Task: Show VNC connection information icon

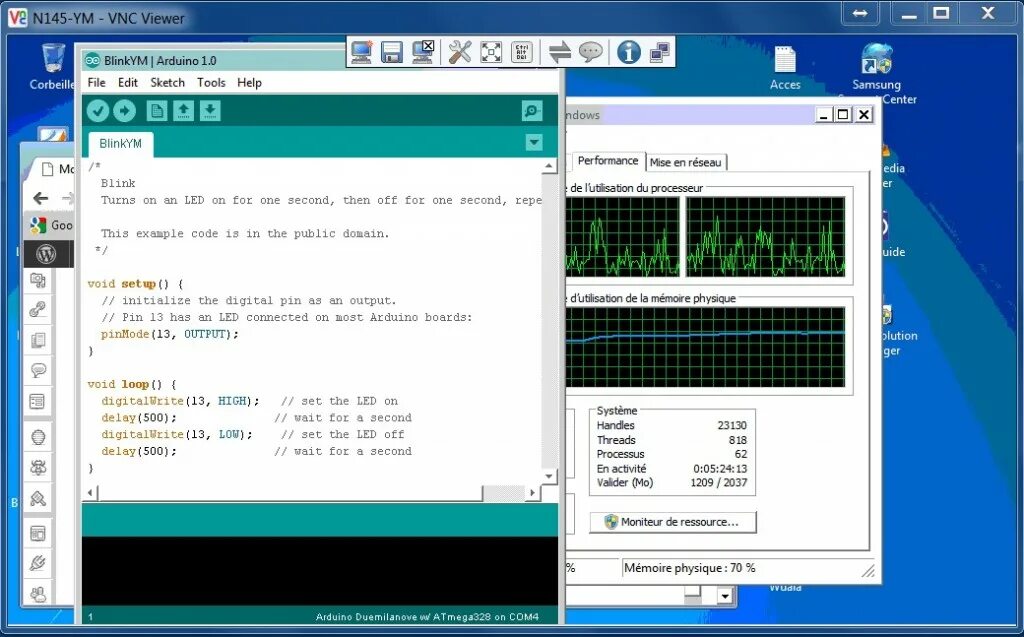Action: click(x=628, y=52)
